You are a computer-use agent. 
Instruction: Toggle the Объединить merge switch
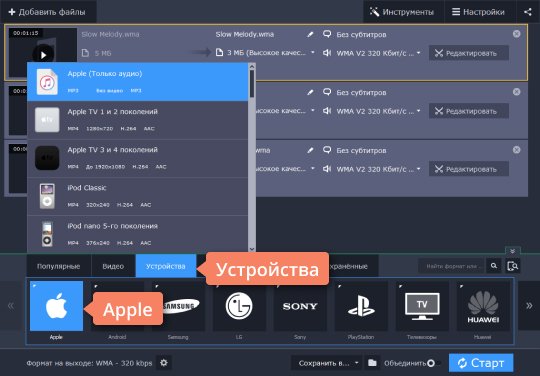[x=433, y=363]
